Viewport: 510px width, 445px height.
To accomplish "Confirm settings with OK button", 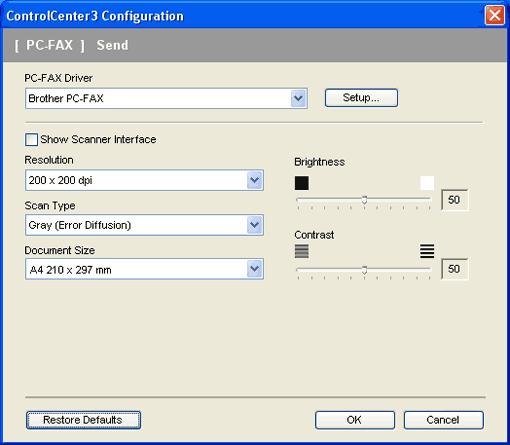I will coord(355,420).
